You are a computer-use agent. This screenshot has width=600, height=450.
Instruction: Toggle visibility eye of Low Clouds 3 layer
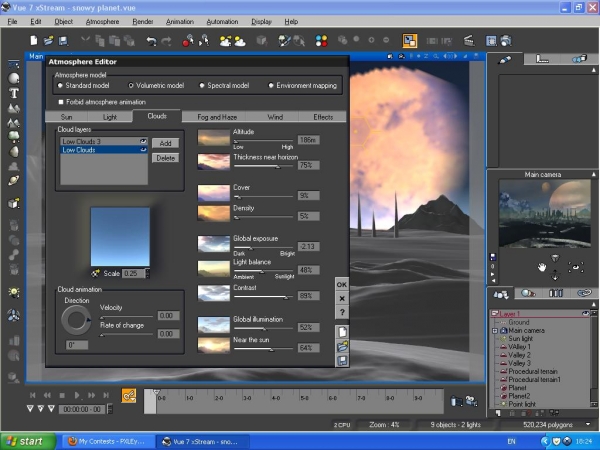[x=143, y=141]
